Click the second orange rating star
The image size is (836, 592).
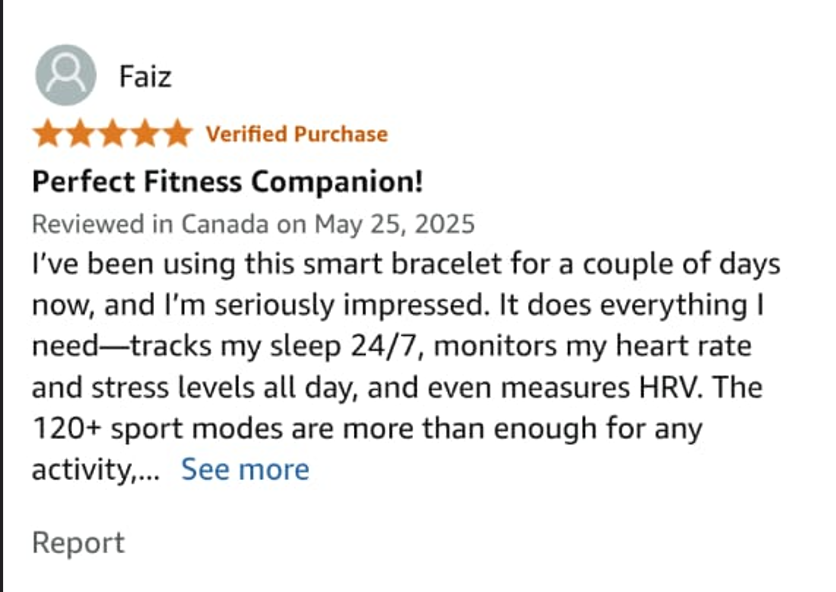click(81, 133)
